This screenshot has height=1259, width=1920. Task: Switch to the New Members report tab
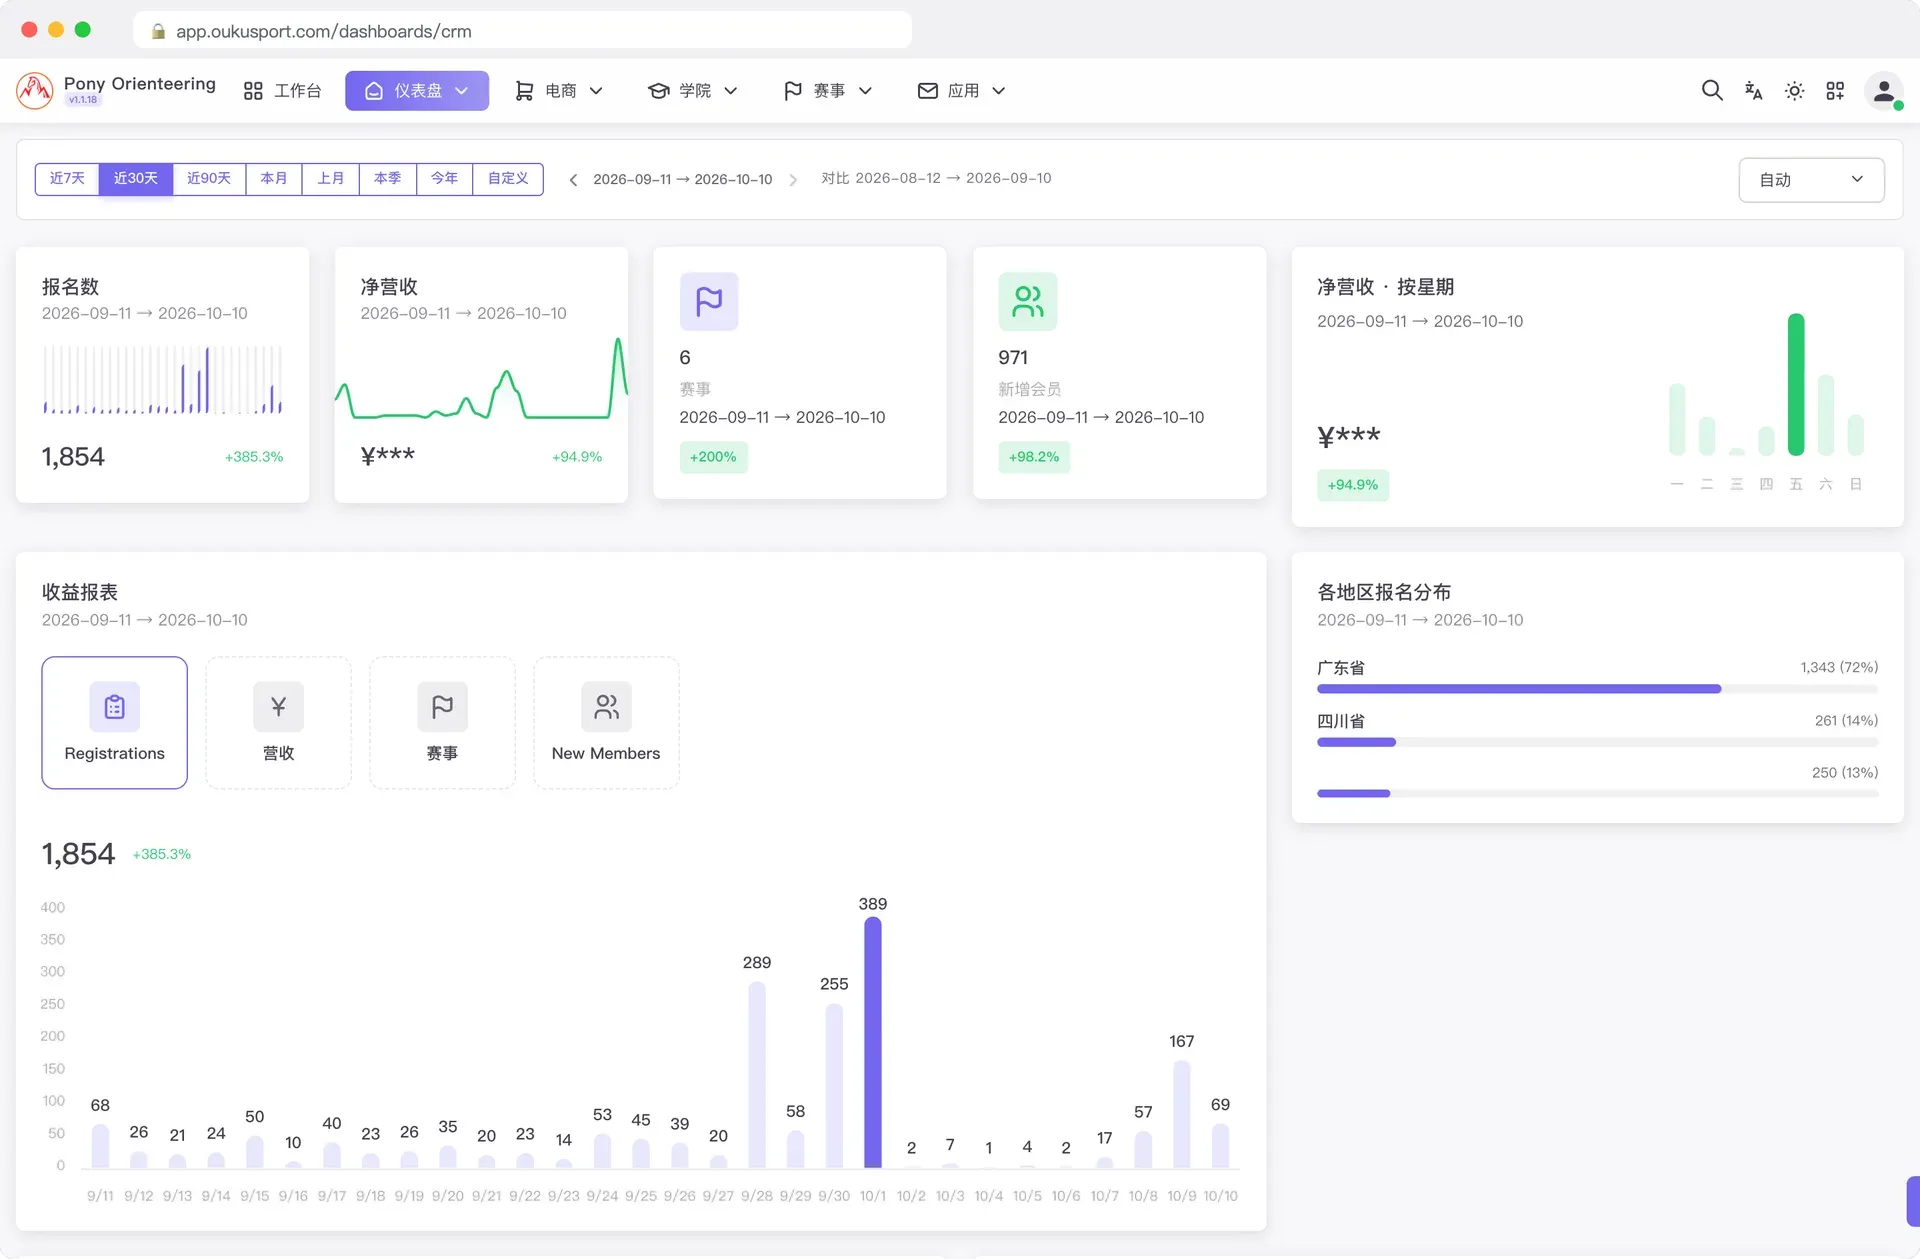click(606, 723)
